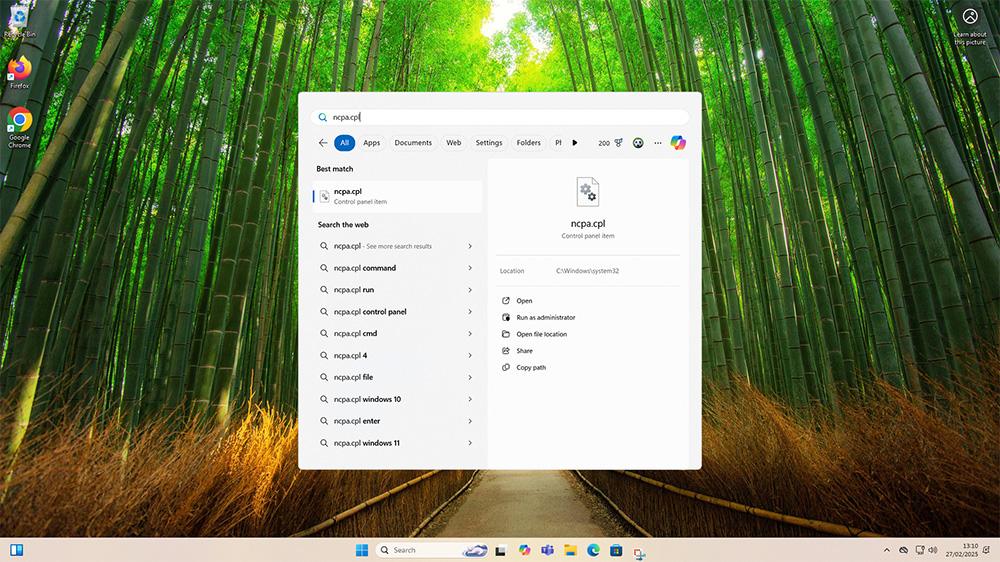Open the 200 rewards points indicator

610,143
